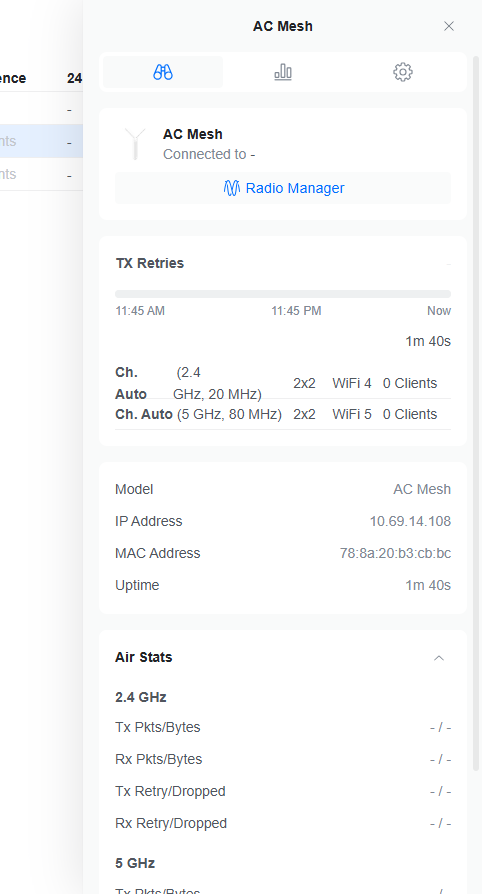Click the 11:45 PM timeline label
The image size is (482, 894).
[x=296, y=311]
